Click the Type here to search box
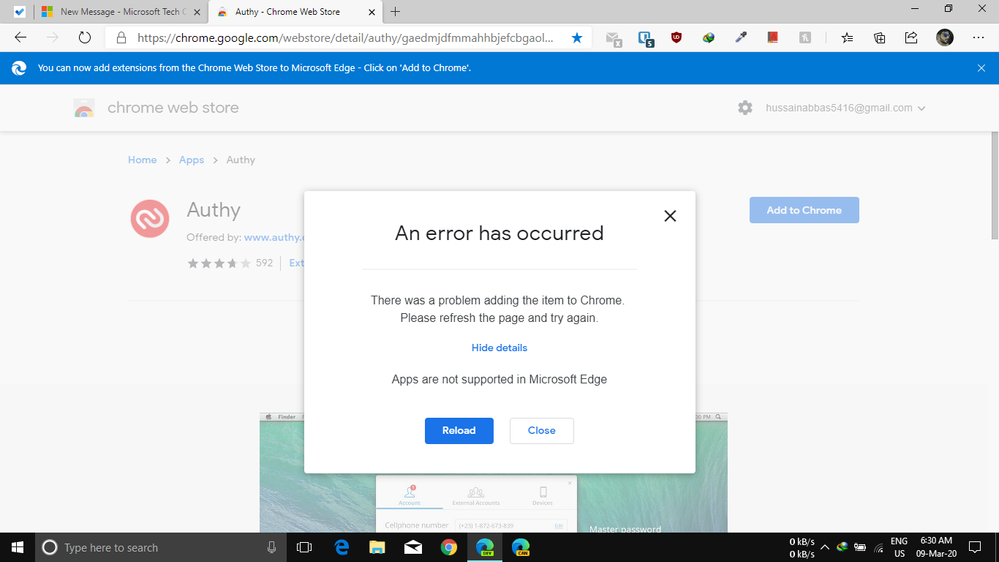Image resolution: width=999 pixels, height=562 pixels. pos(159,547)
